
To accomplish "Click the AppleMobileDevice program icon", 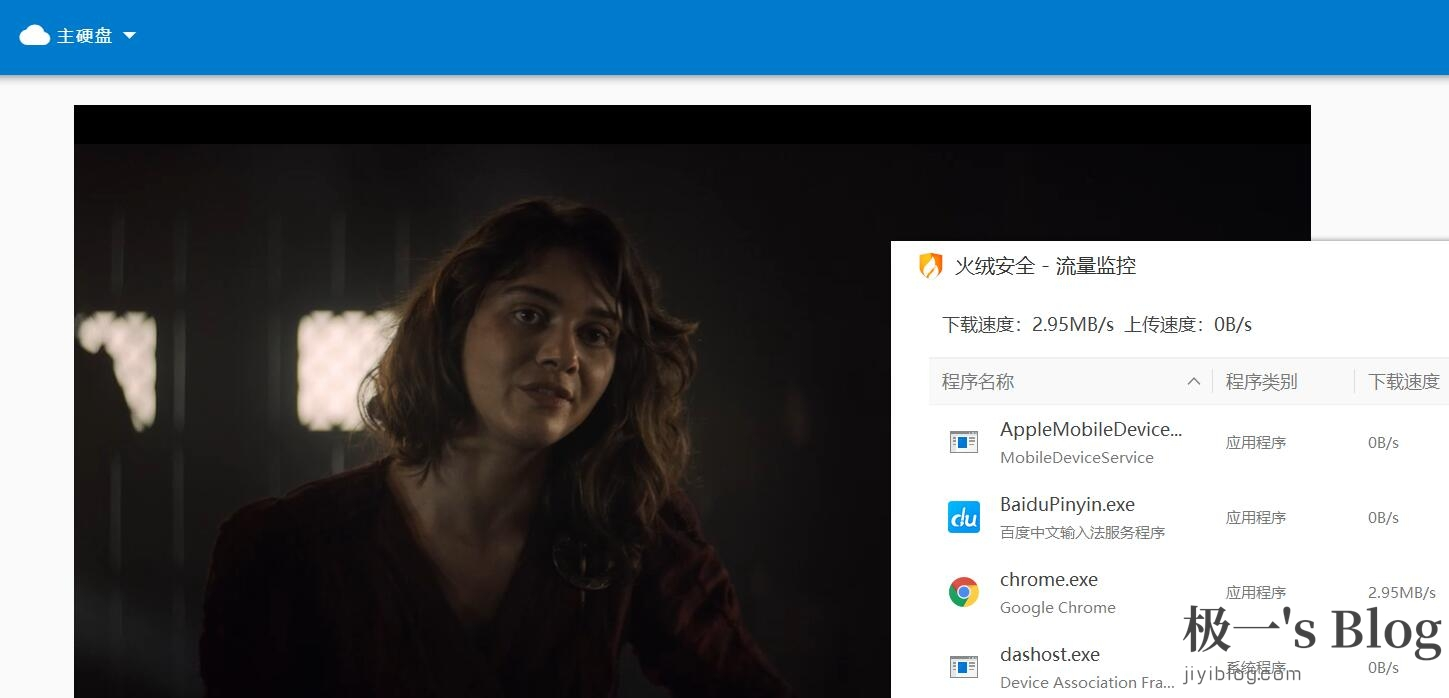I will [964, 442].
